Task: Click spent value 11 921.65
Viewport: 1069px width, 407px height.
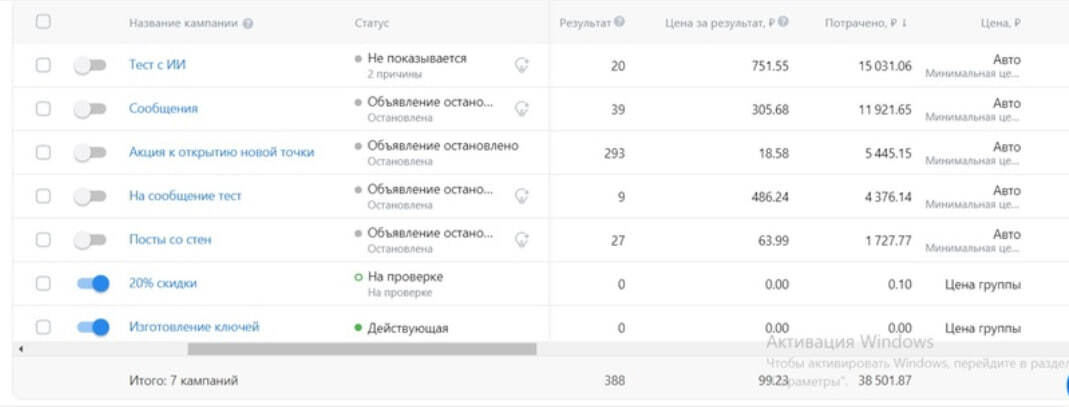Action: 885,110
